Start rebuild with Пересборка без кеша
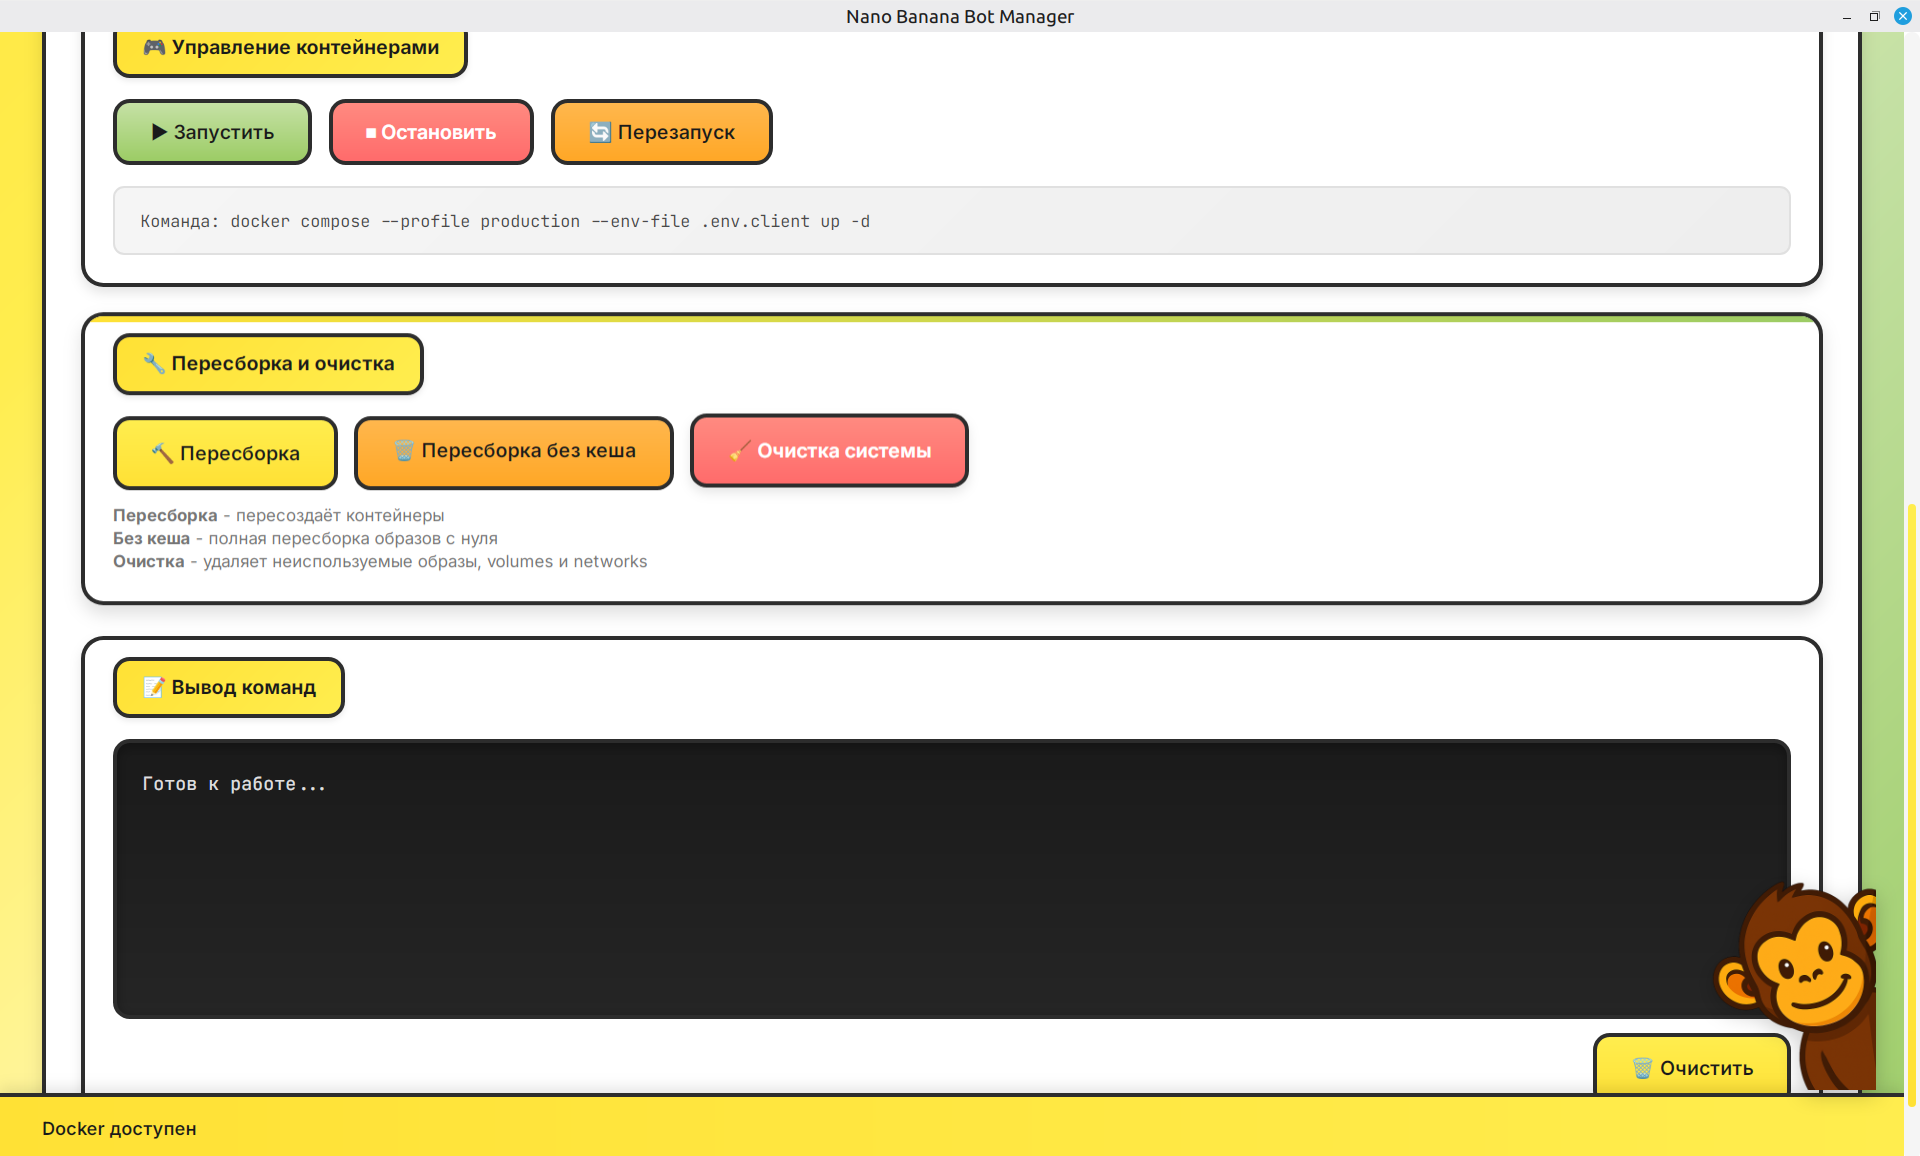 coord(514,452)
